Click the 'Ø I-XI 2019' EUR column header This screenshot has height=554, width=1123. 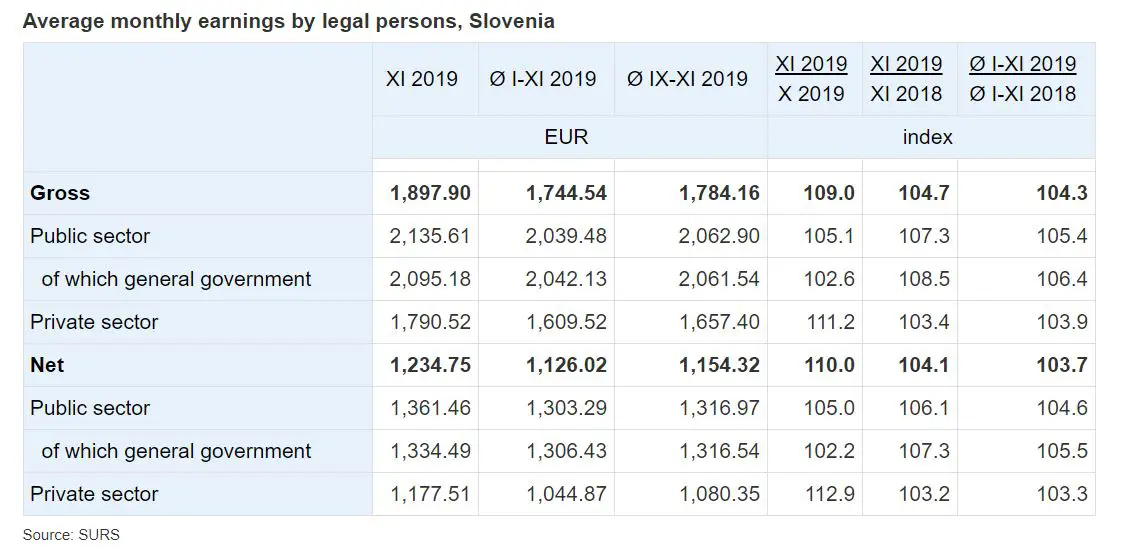pyautogui.click(x=543, y=79)
